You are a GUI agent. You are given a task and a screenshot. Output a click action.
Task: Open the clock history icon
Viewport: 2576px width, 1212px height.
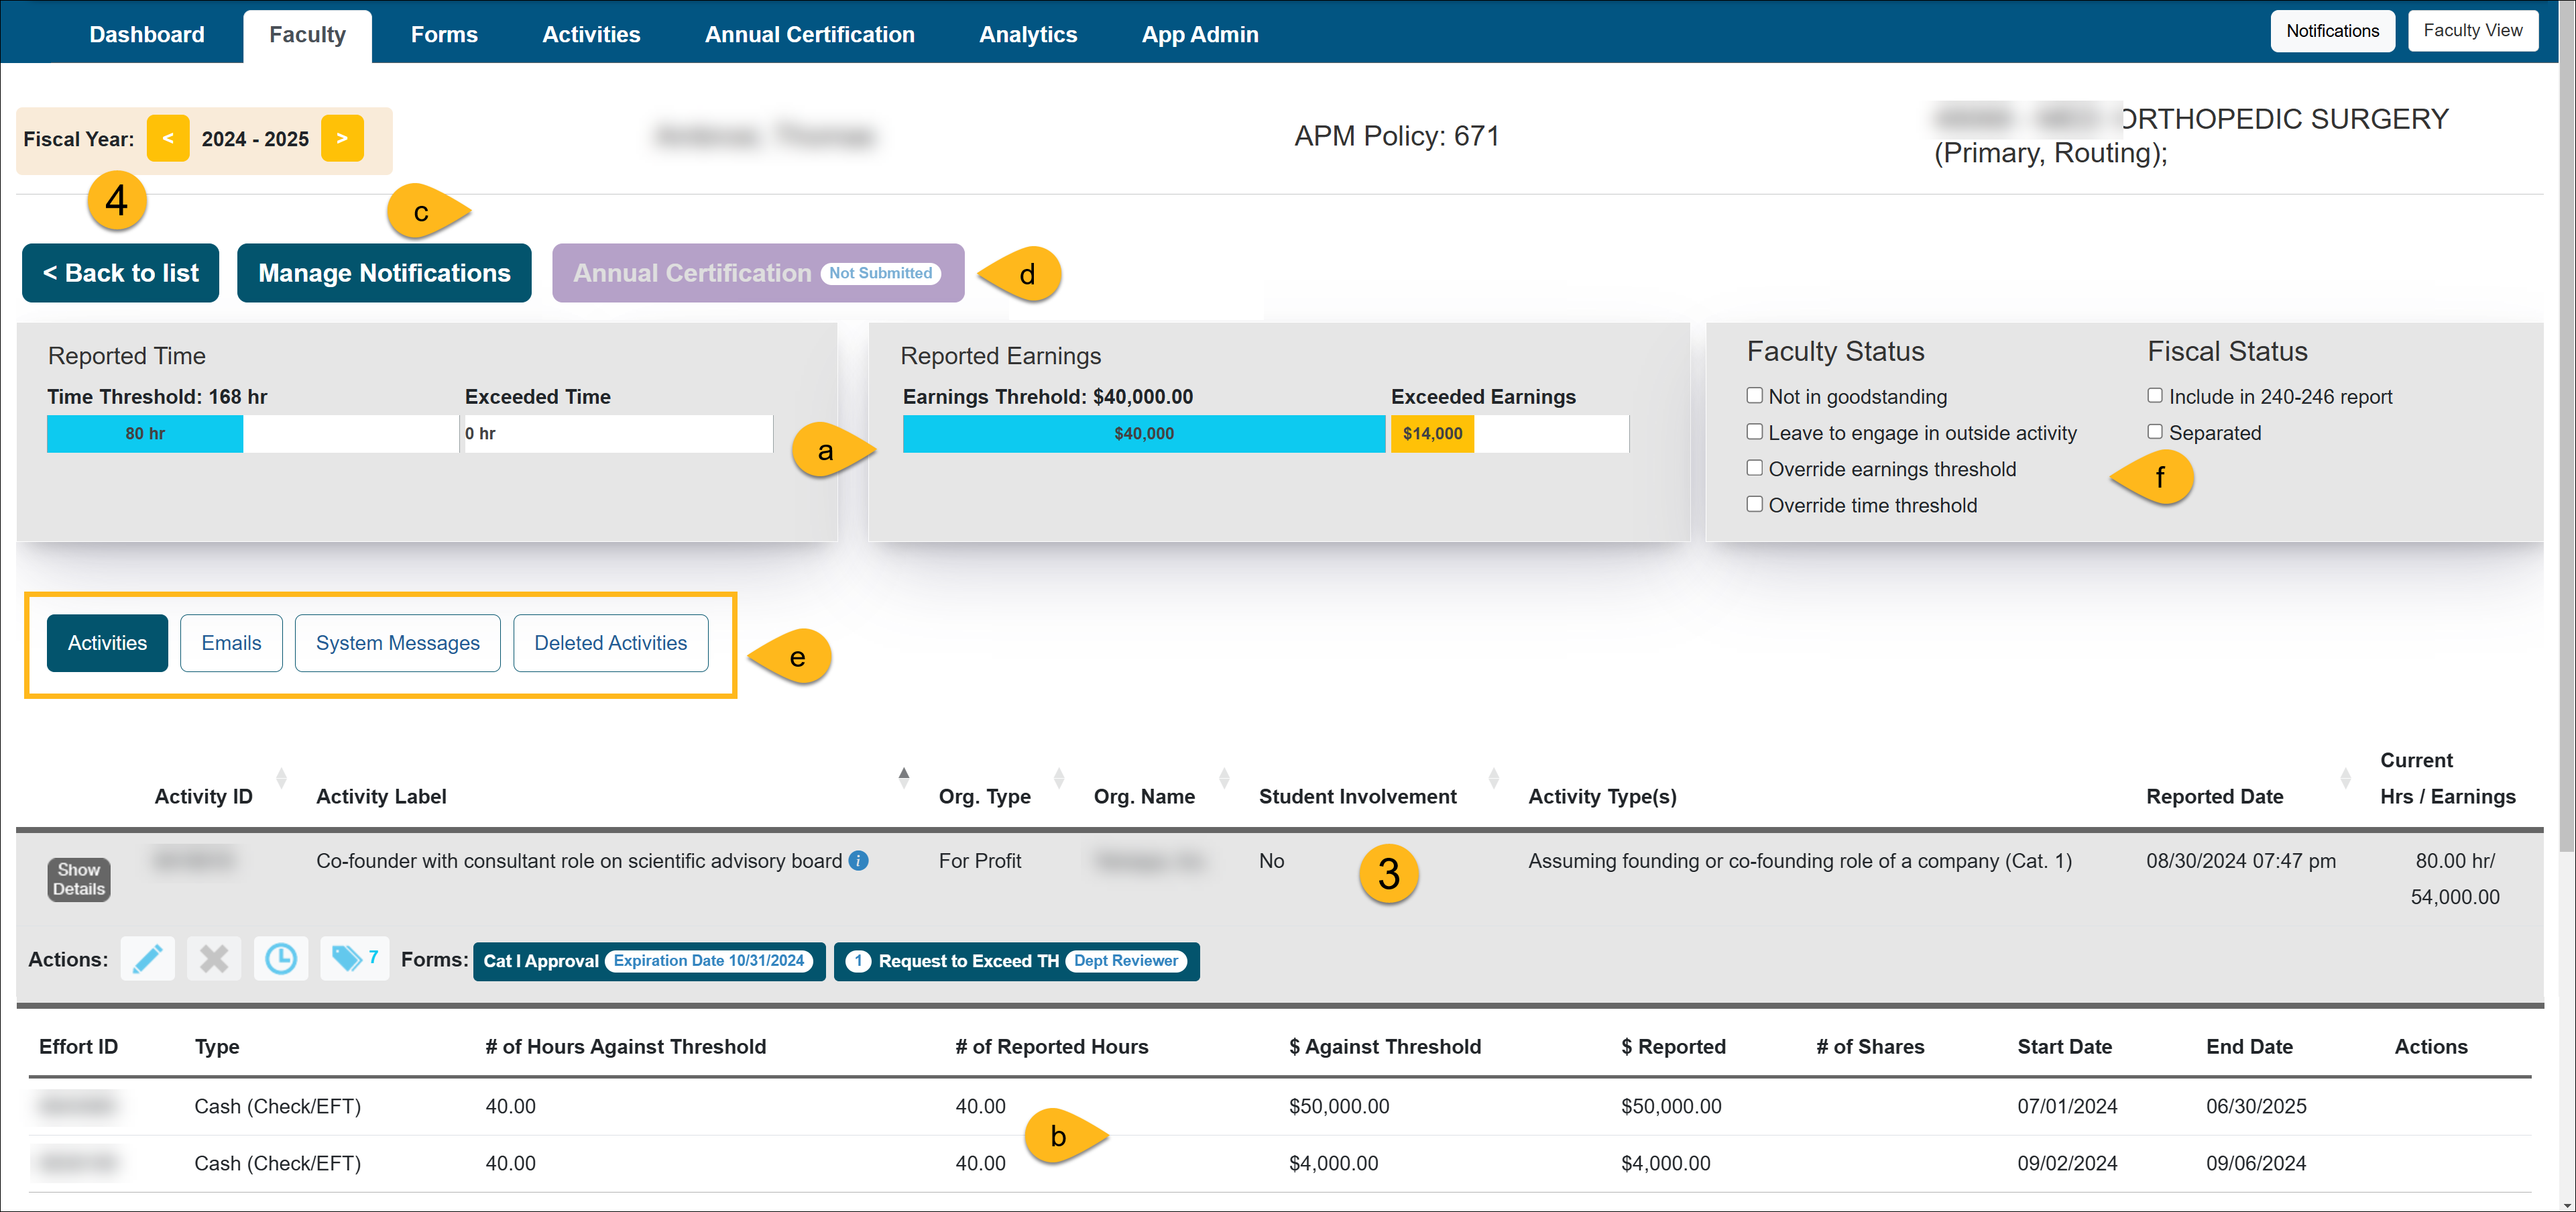pos(280,959)
